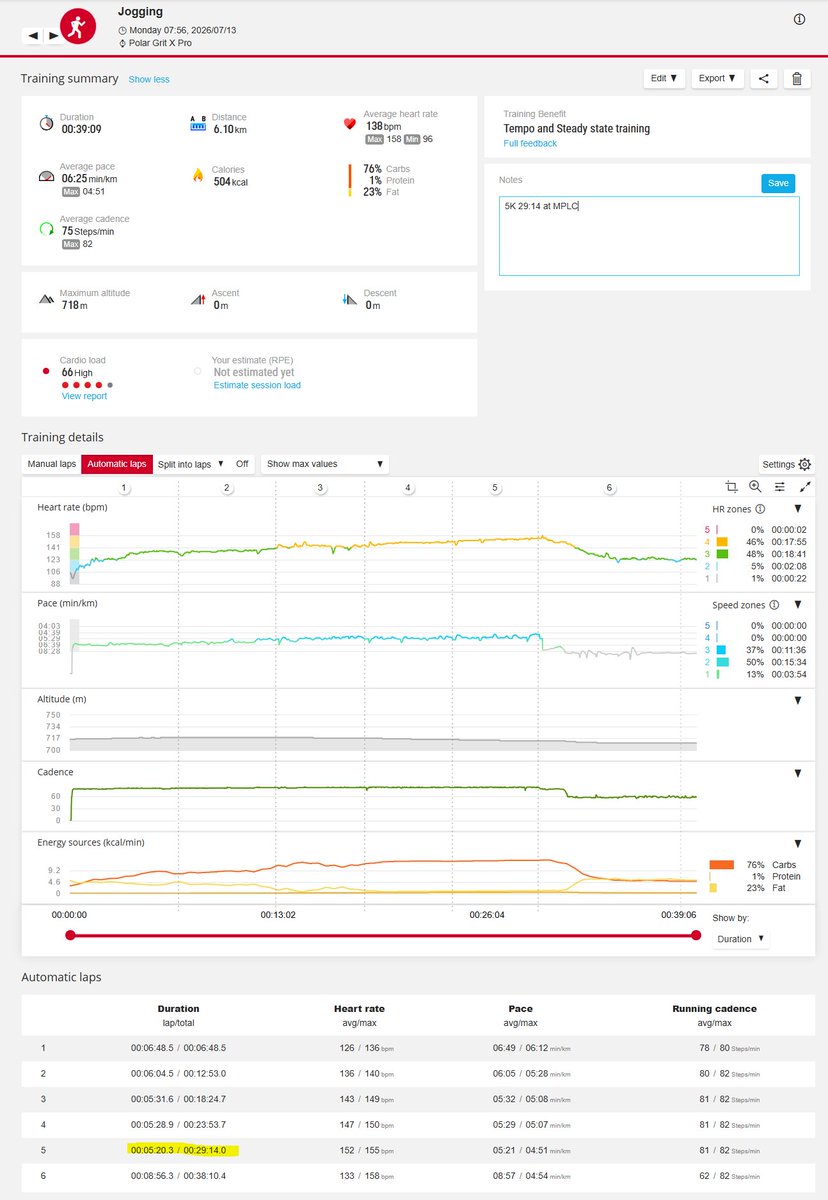
Task: Click Estimate session load link
Action: tap(257, 386)
